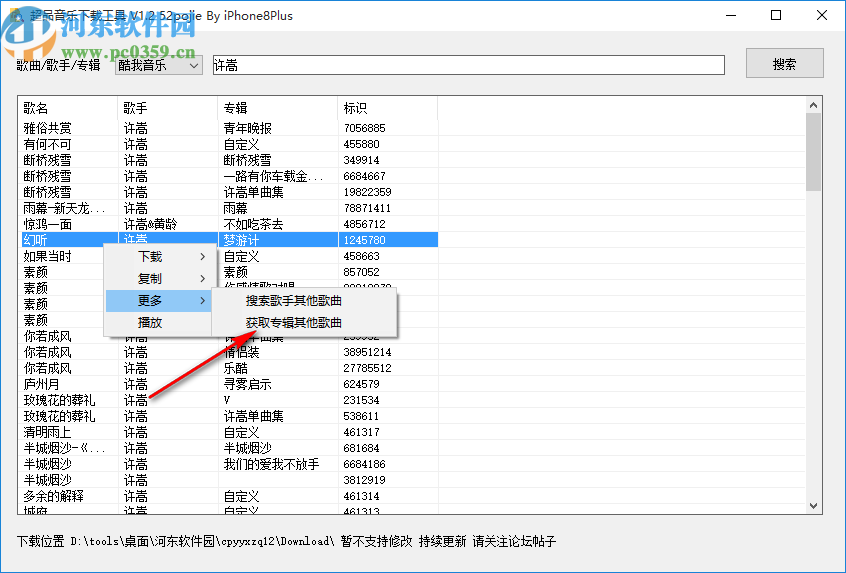Click the ID cell 19822359
846x573 pixels.
pos(367,192)
